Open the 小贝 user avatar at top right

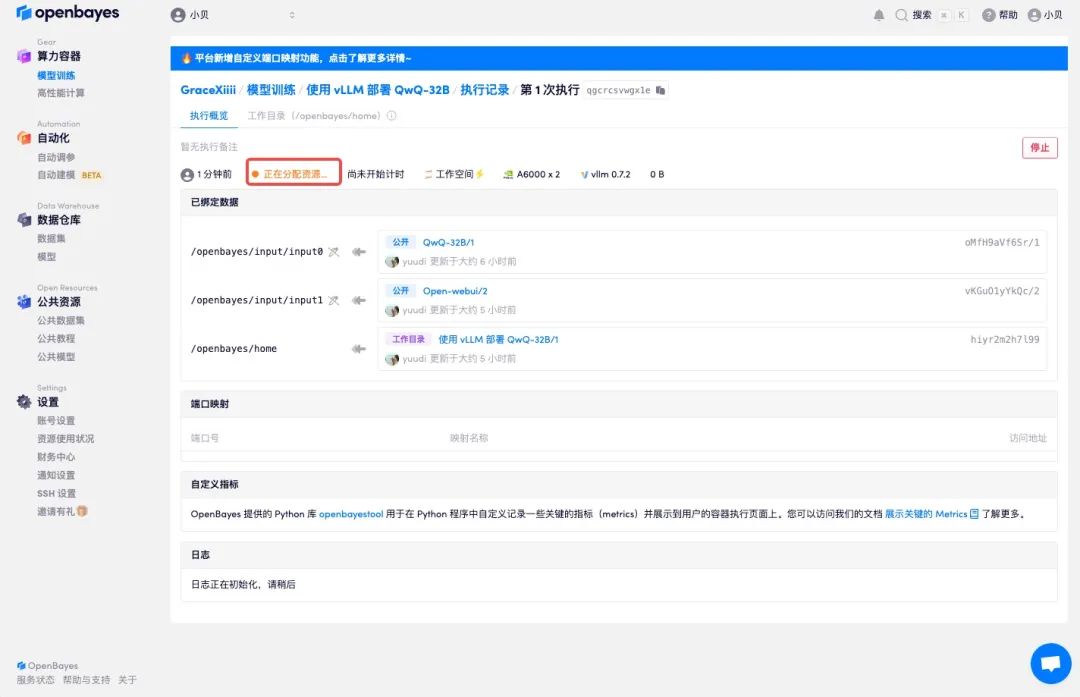click(1034, 15)
